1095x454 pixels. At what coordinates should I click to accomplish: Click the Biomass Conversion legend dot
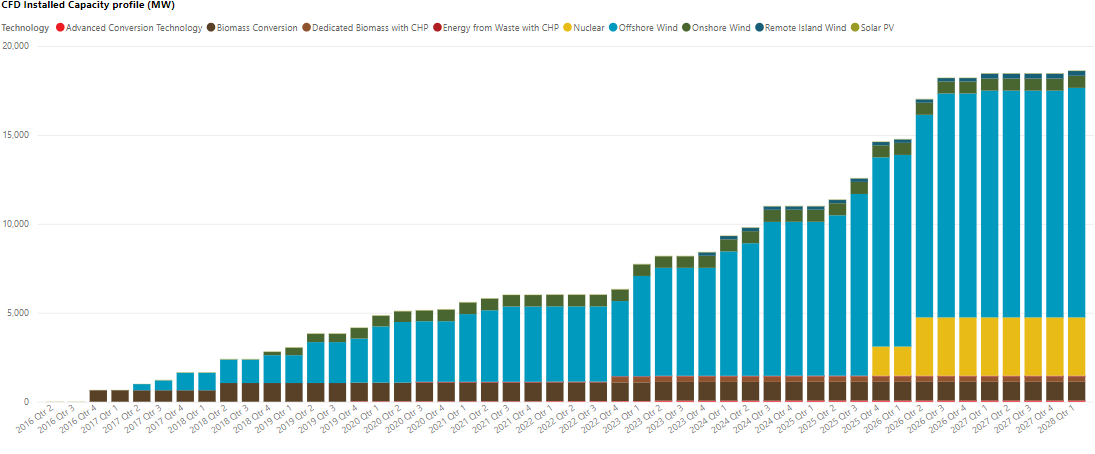coord(210,27)
